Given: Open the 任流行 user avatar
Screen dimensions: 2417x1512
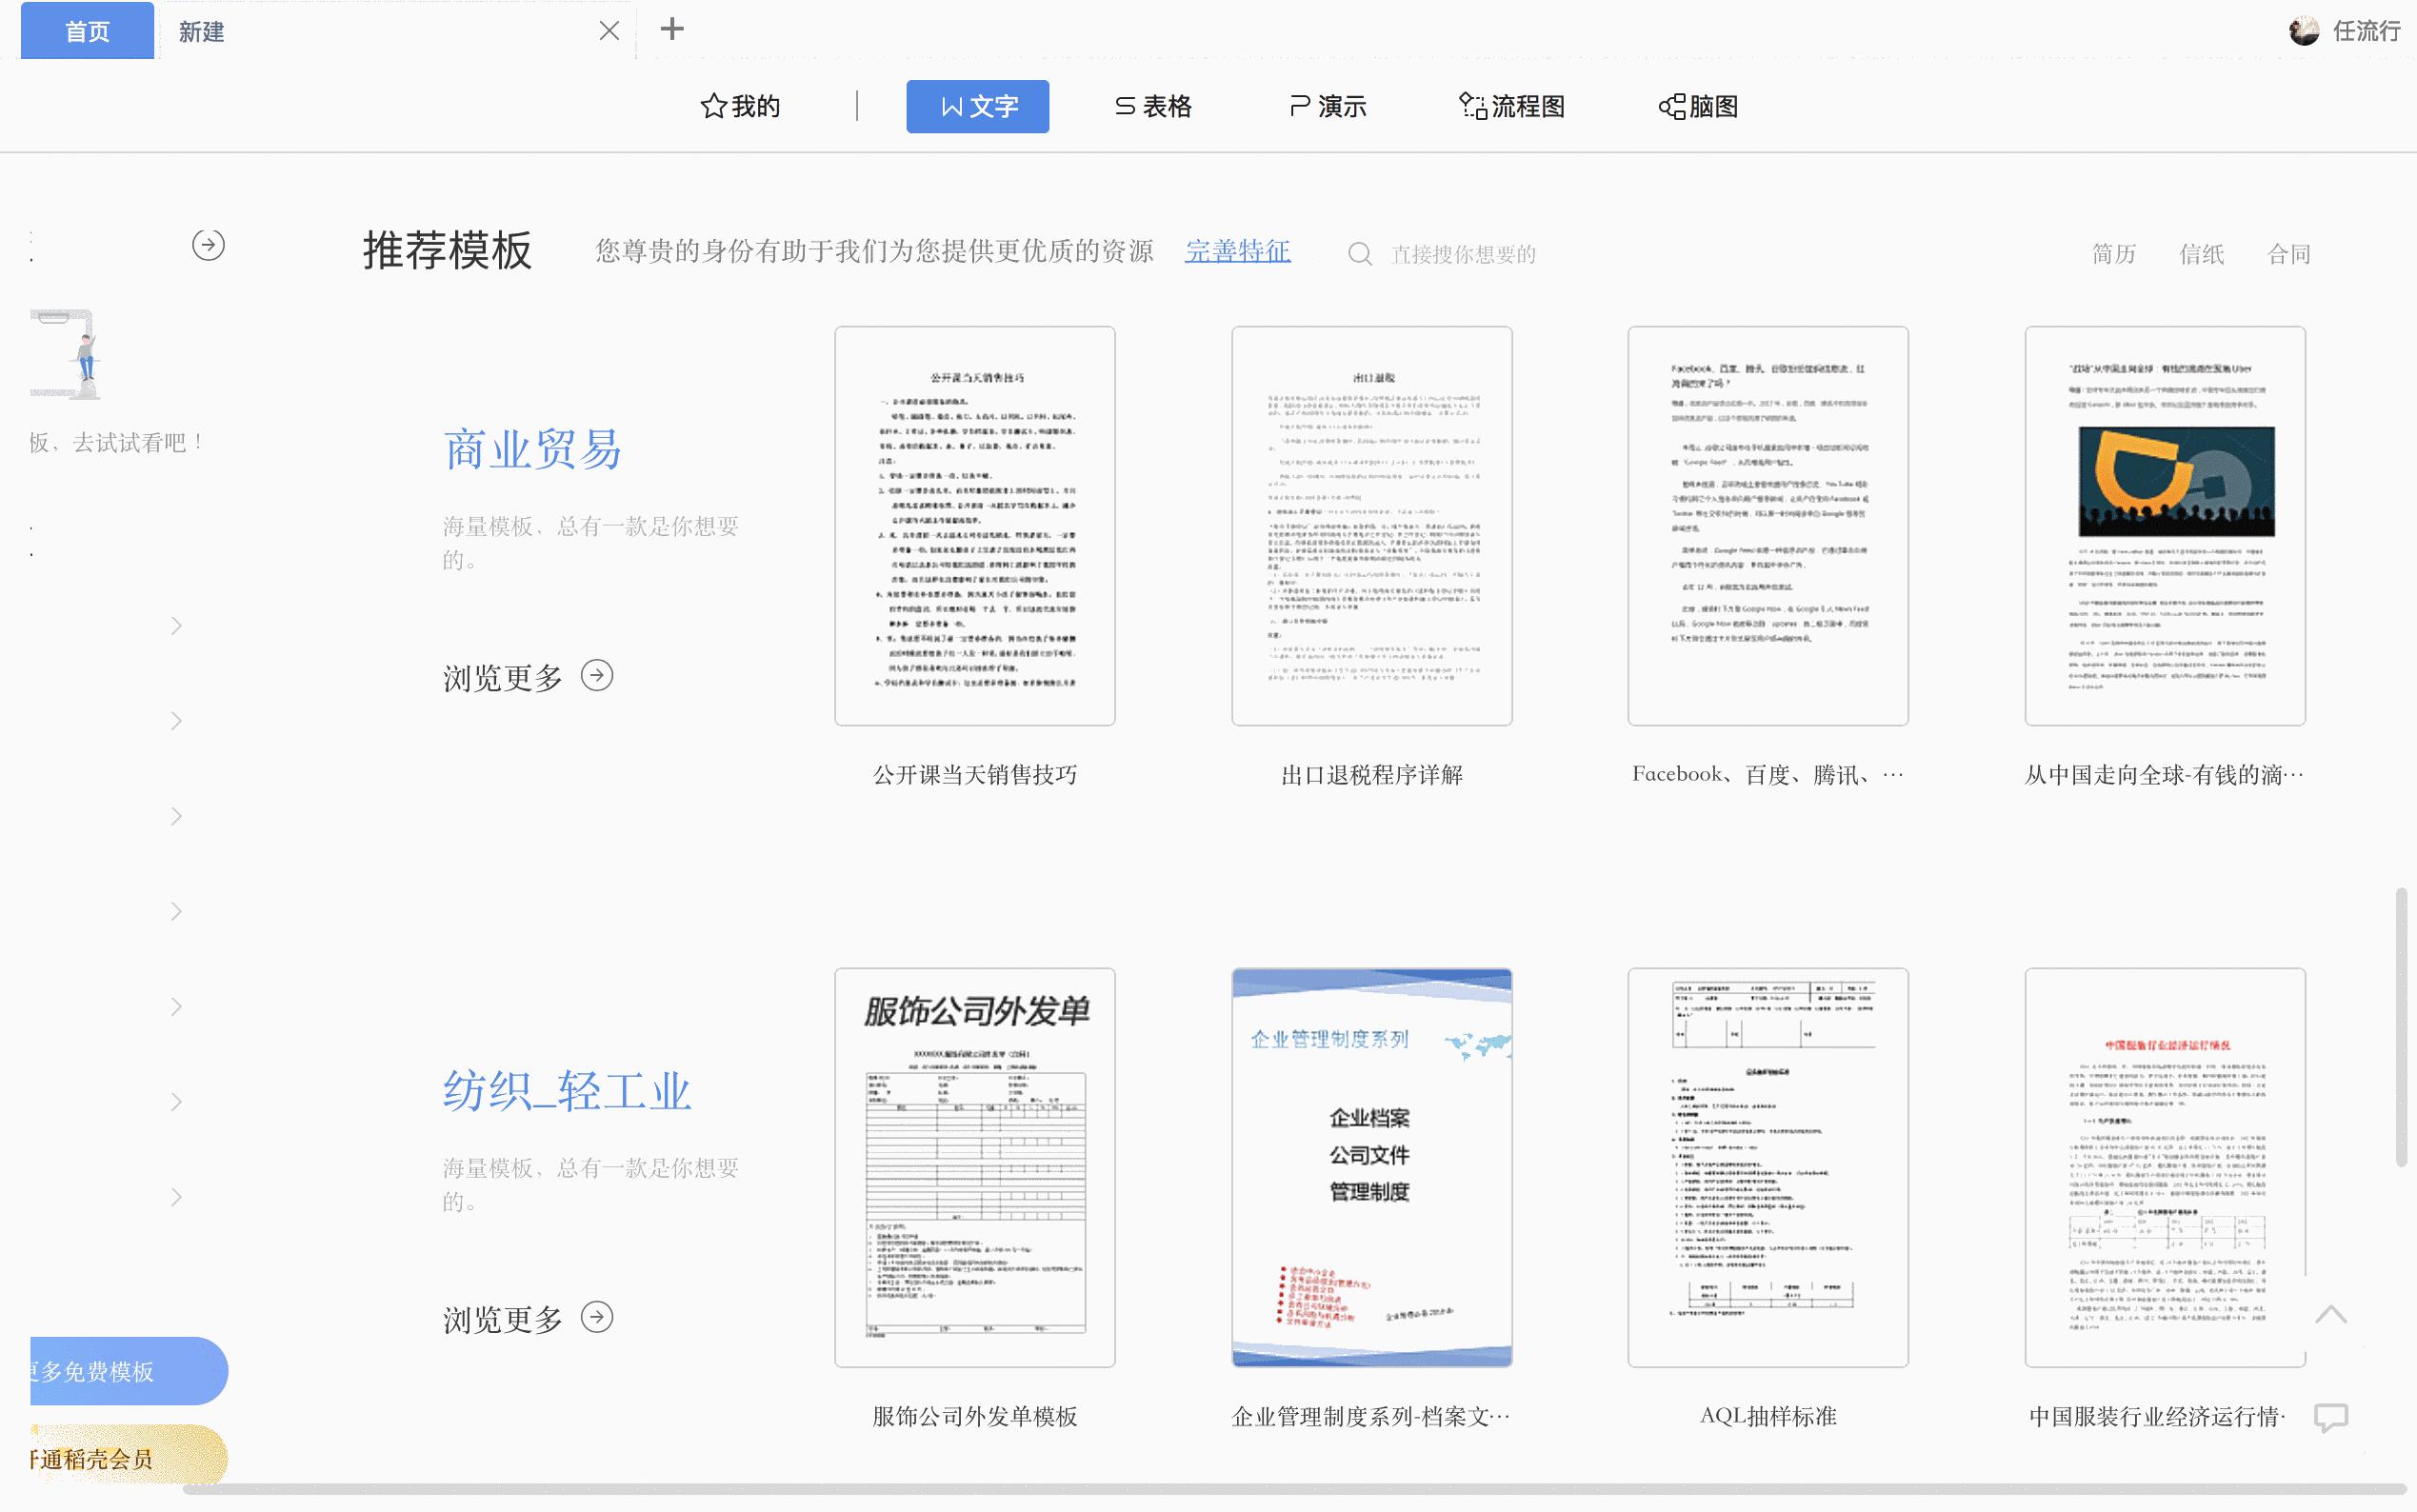Looking at the screenshot, I should point(2307,30).
